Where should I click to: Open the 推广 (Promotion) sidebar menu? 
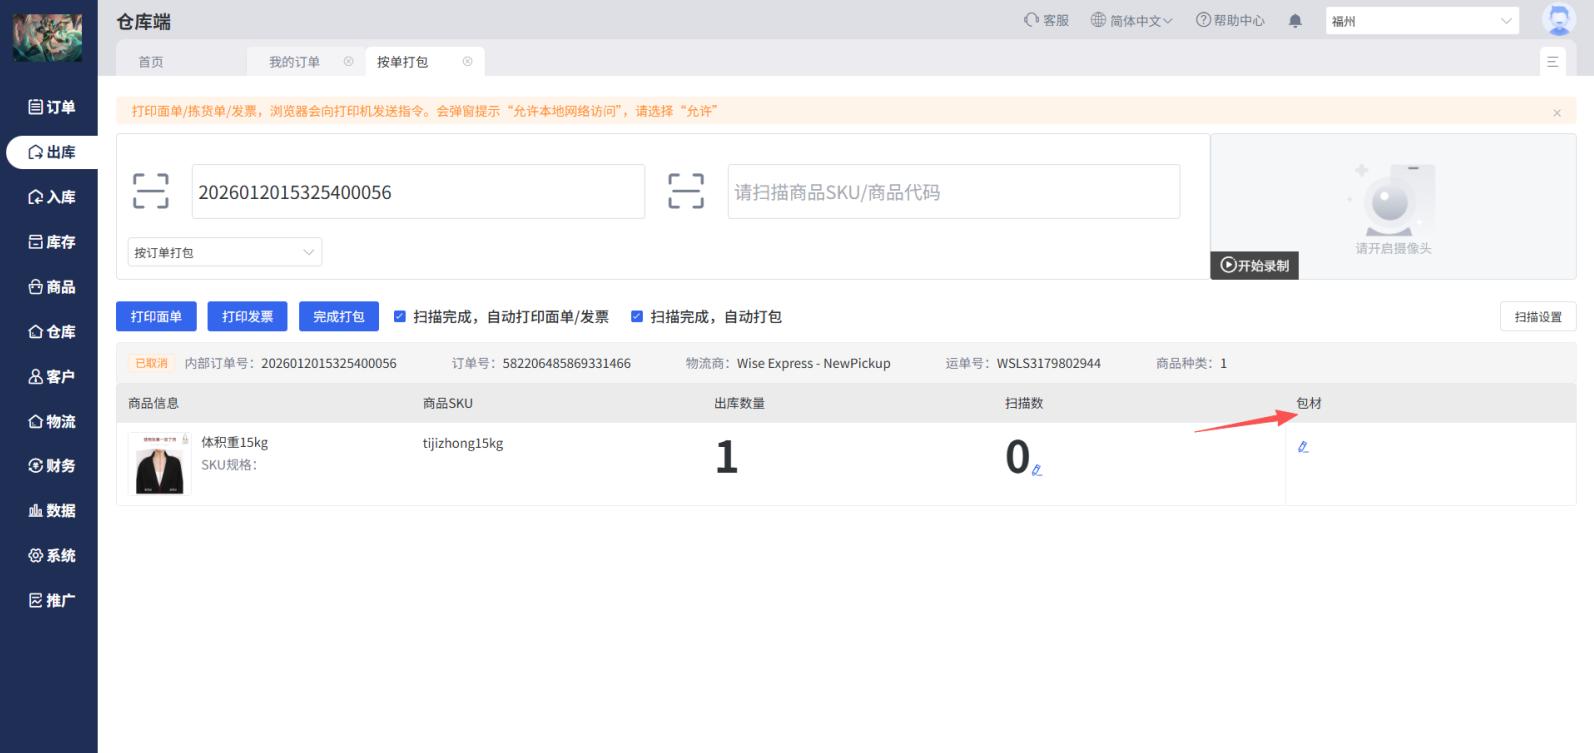click(52, 600)
